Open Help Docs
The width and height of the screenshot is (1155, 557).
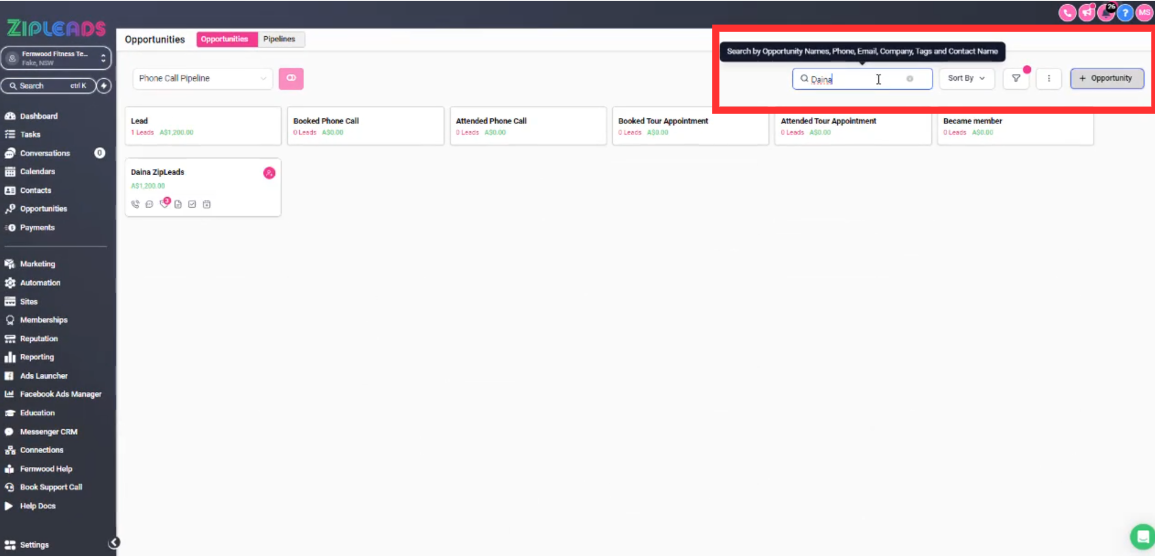point(38,506)
